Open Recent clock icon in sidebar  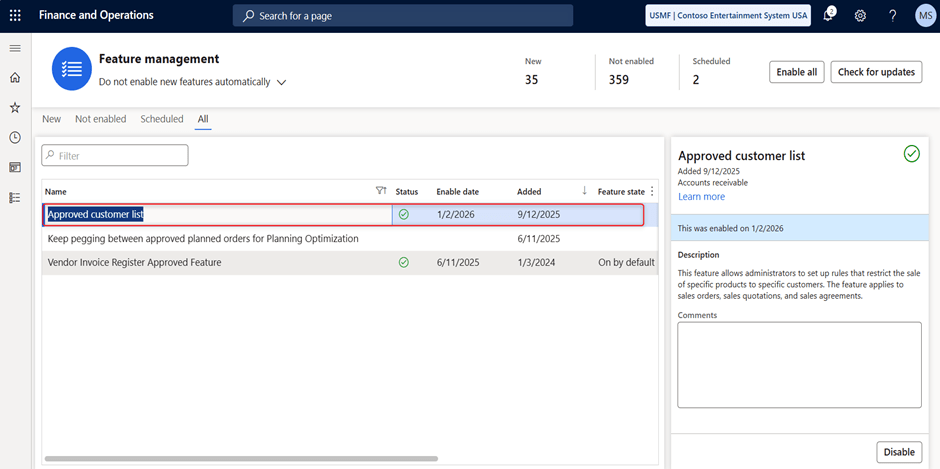point(15,138)
